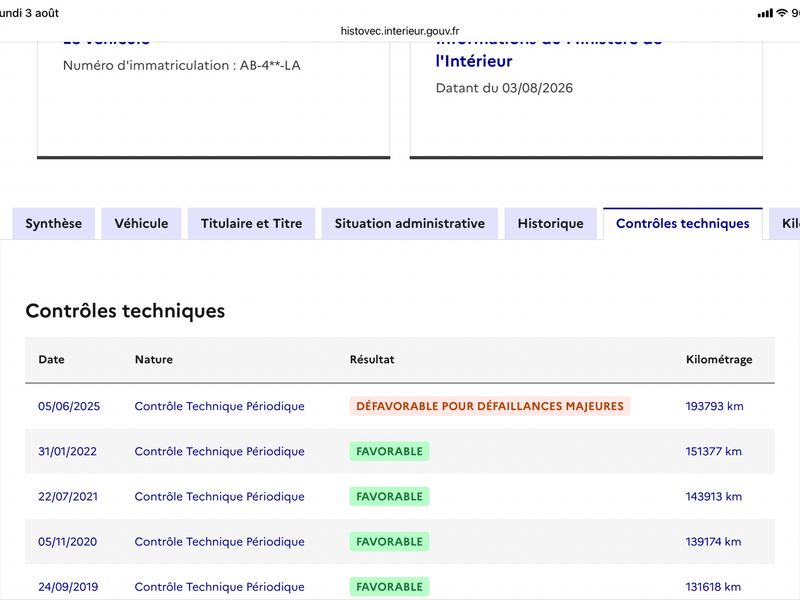Click Contrôle Technique Périodique for 22/07/2021
Image resolution: width=800 pixels, height=600 pixels.
pyautogui.click(x=219, y=496)
